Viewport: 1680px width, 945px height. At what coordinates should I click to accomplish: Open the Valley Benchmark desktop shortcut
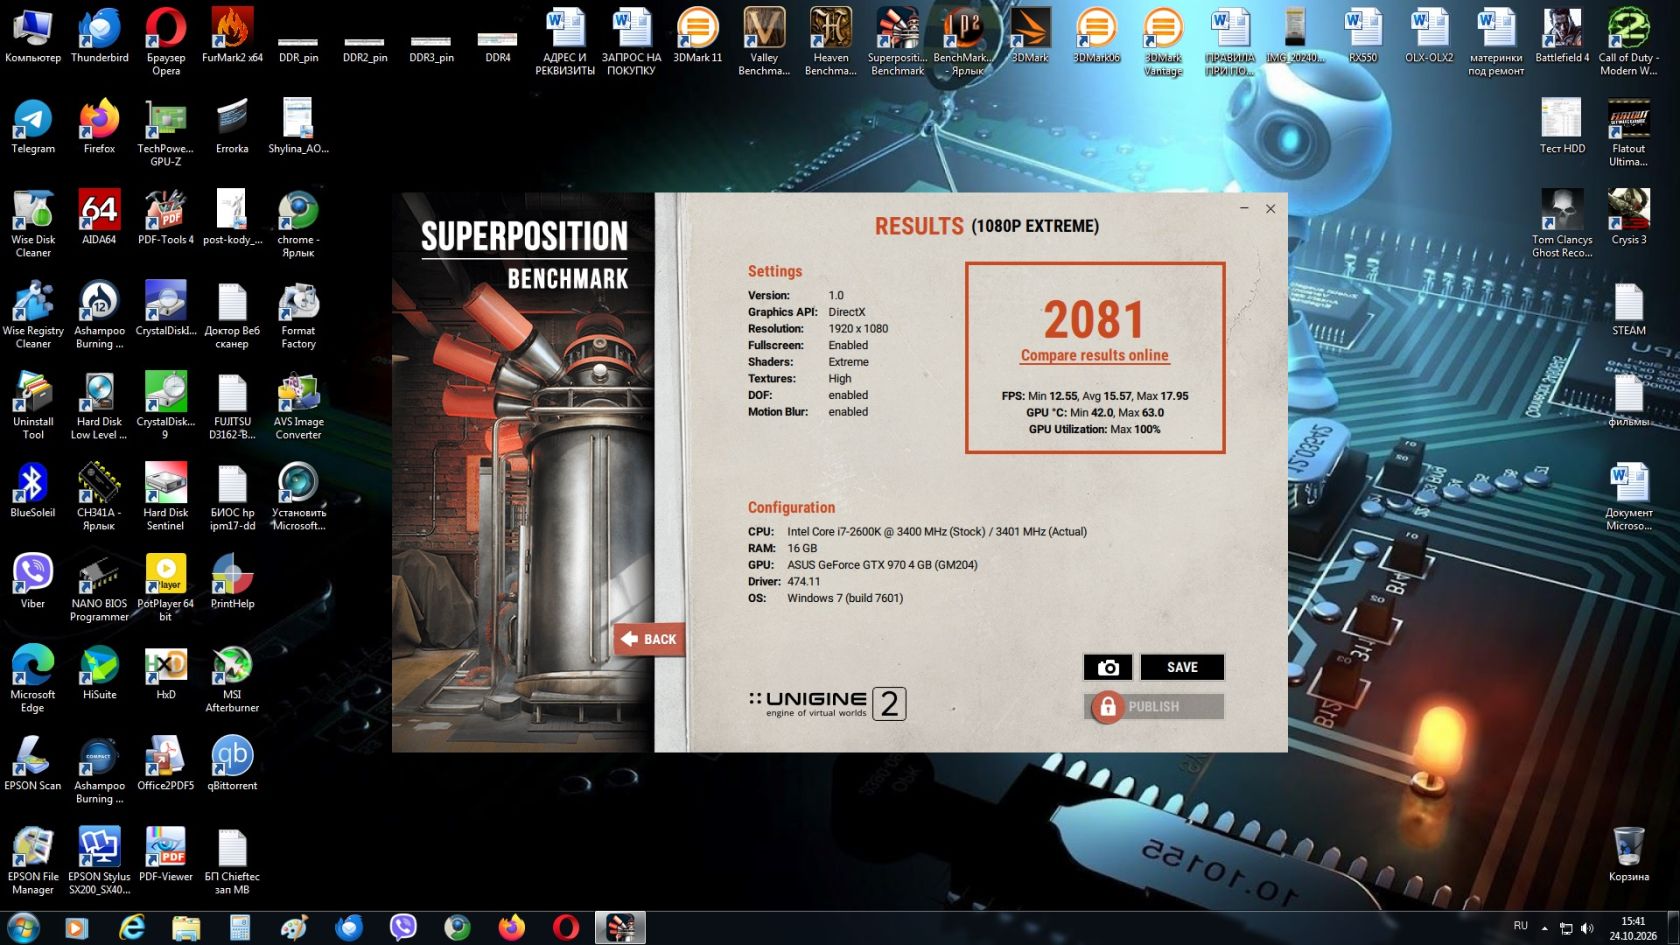pyautogui.click(x=764, y=42)
